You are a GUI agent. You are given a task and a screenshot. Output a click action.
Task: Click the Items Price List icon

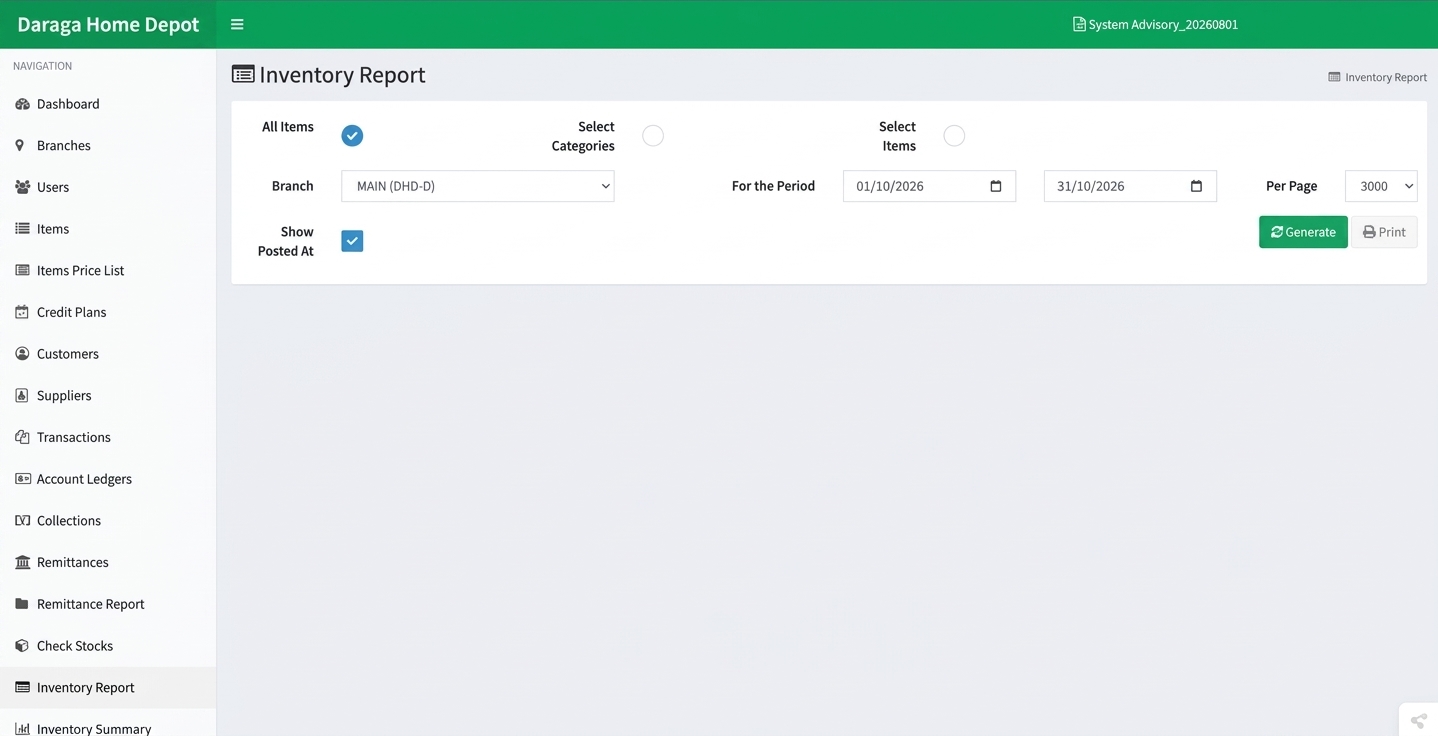pos(22,270)
